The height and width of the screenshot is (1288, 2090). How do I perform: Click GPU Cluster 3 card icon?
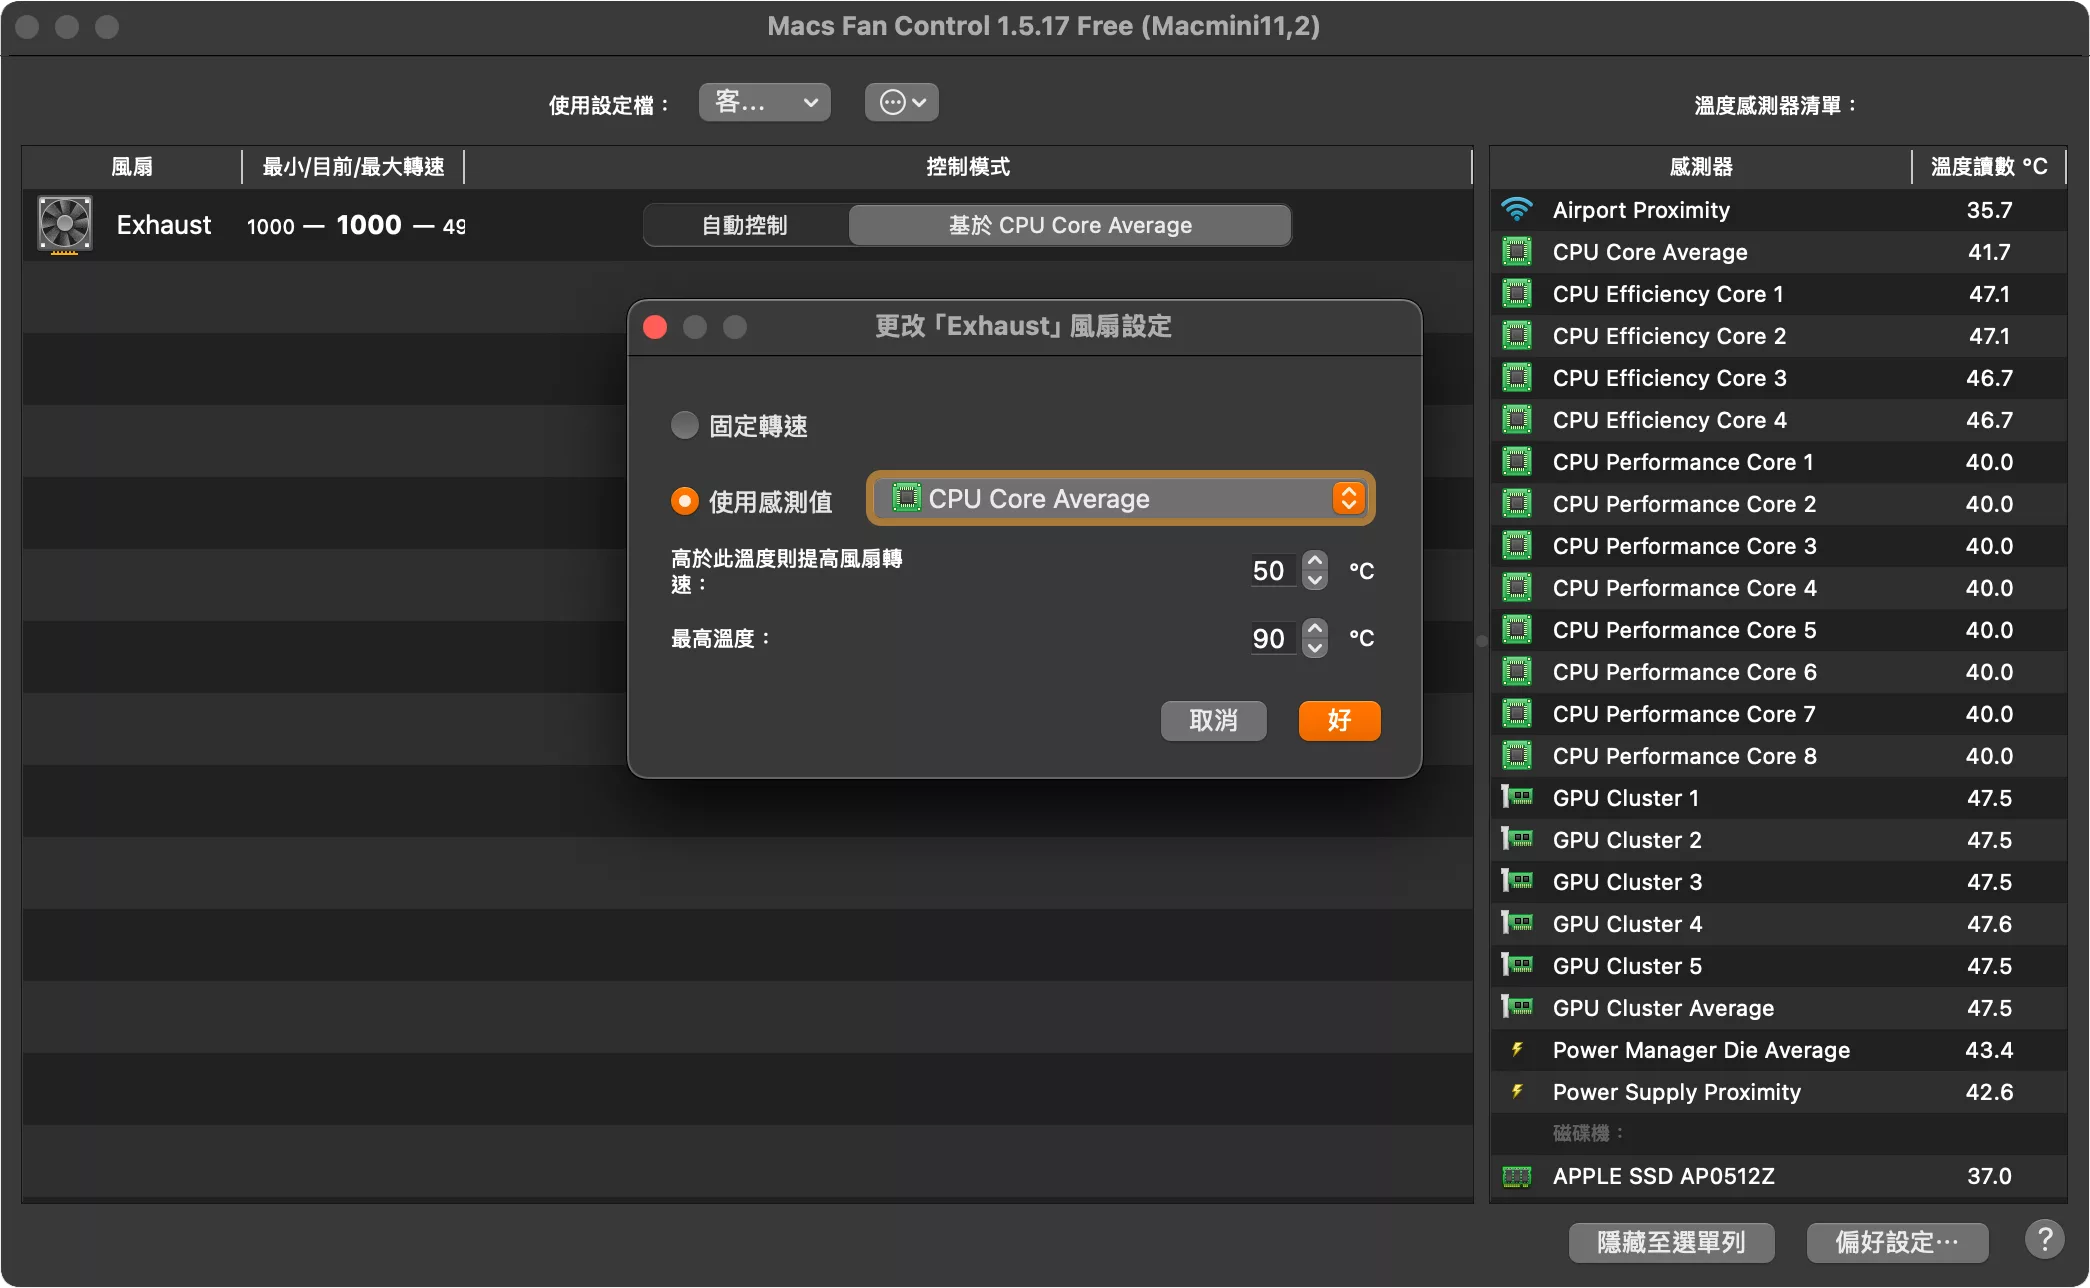(1517, 881)
